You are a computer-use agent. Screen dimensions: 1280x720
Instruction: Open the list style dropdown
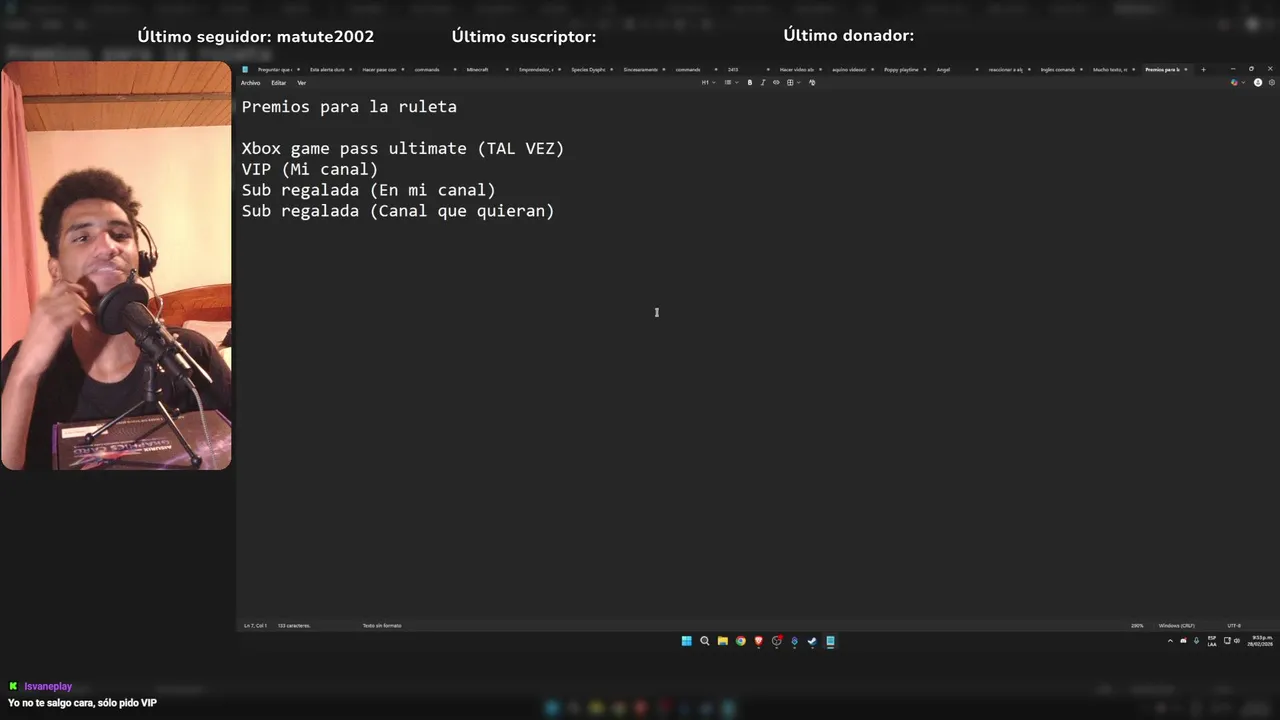tap(730, 83)
